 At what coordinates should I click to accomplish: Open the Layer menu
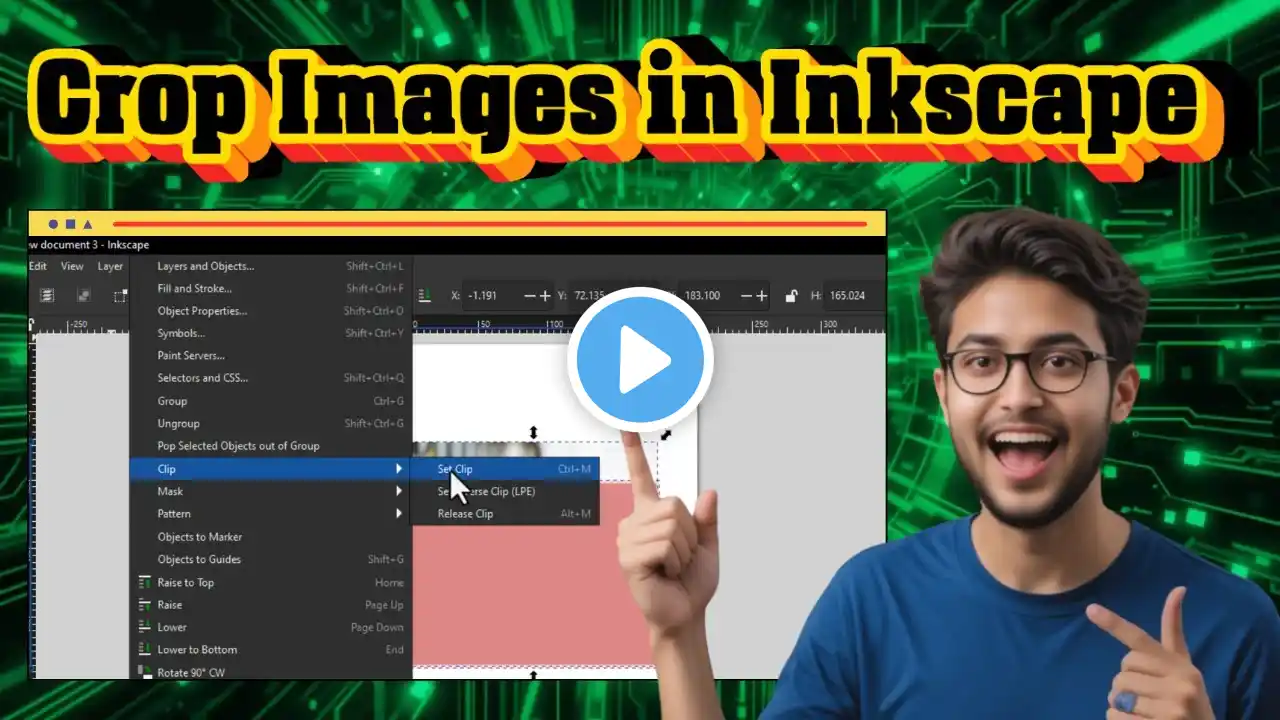(x=110, y=266)
